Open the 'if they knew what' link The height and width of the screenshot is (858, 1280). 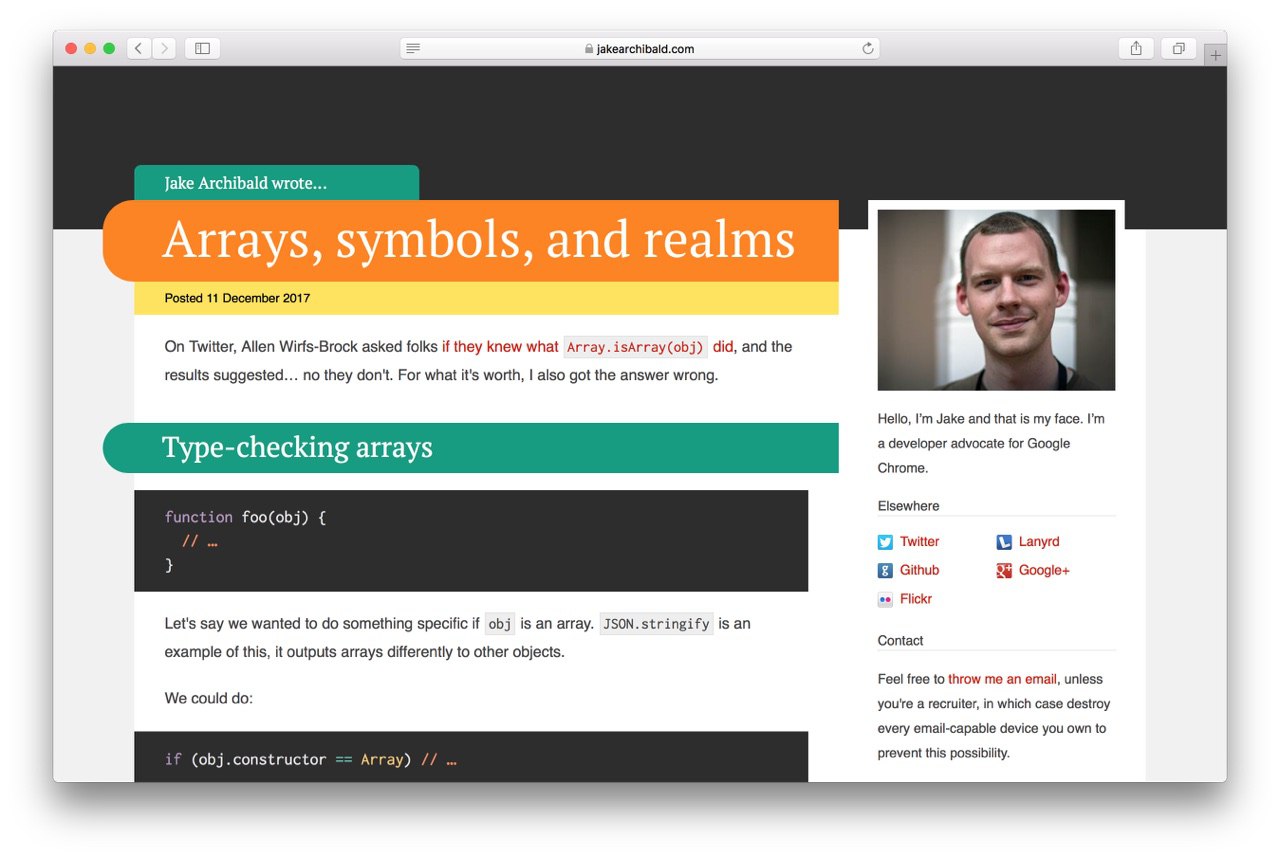(500, 347)
